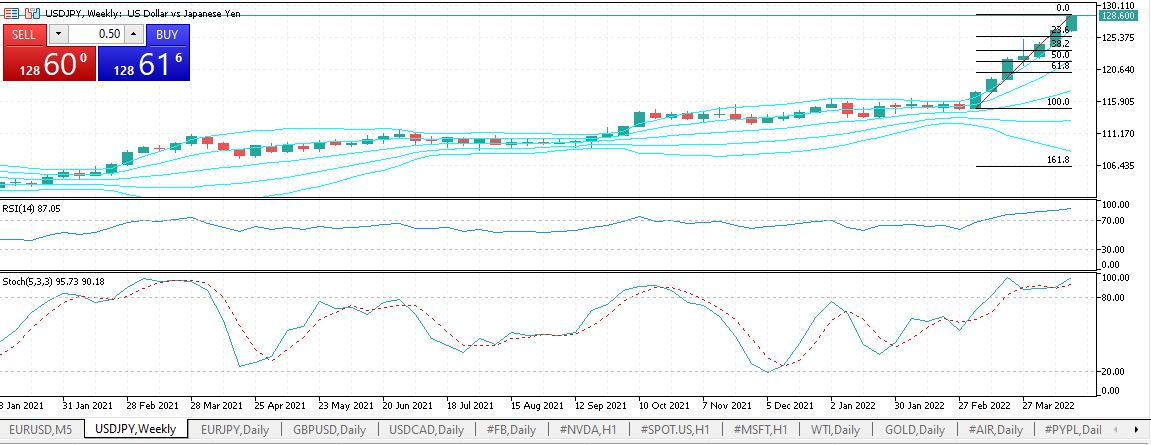
Task: Select the Fibonacci 161.8 level label
Action: tap(1058, 159)
